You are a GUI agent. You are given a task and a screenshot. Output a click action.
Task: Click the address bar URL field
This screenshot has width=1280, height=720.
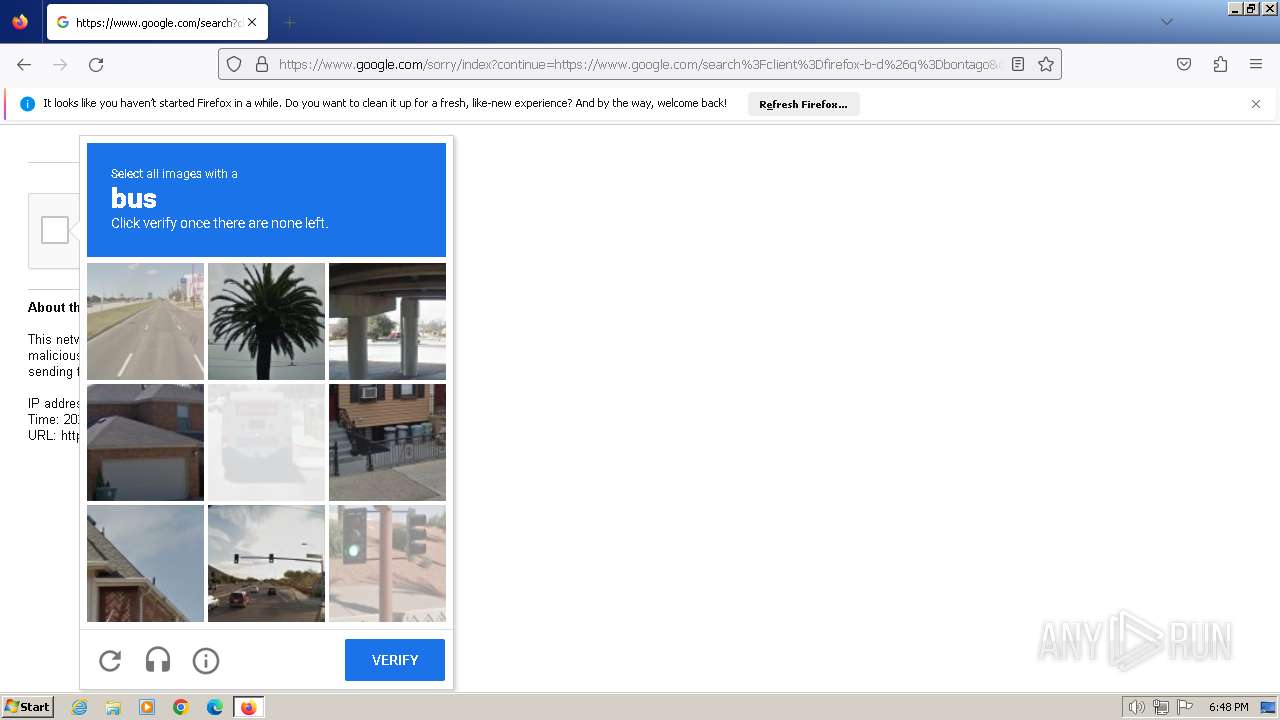pos(640,64)
